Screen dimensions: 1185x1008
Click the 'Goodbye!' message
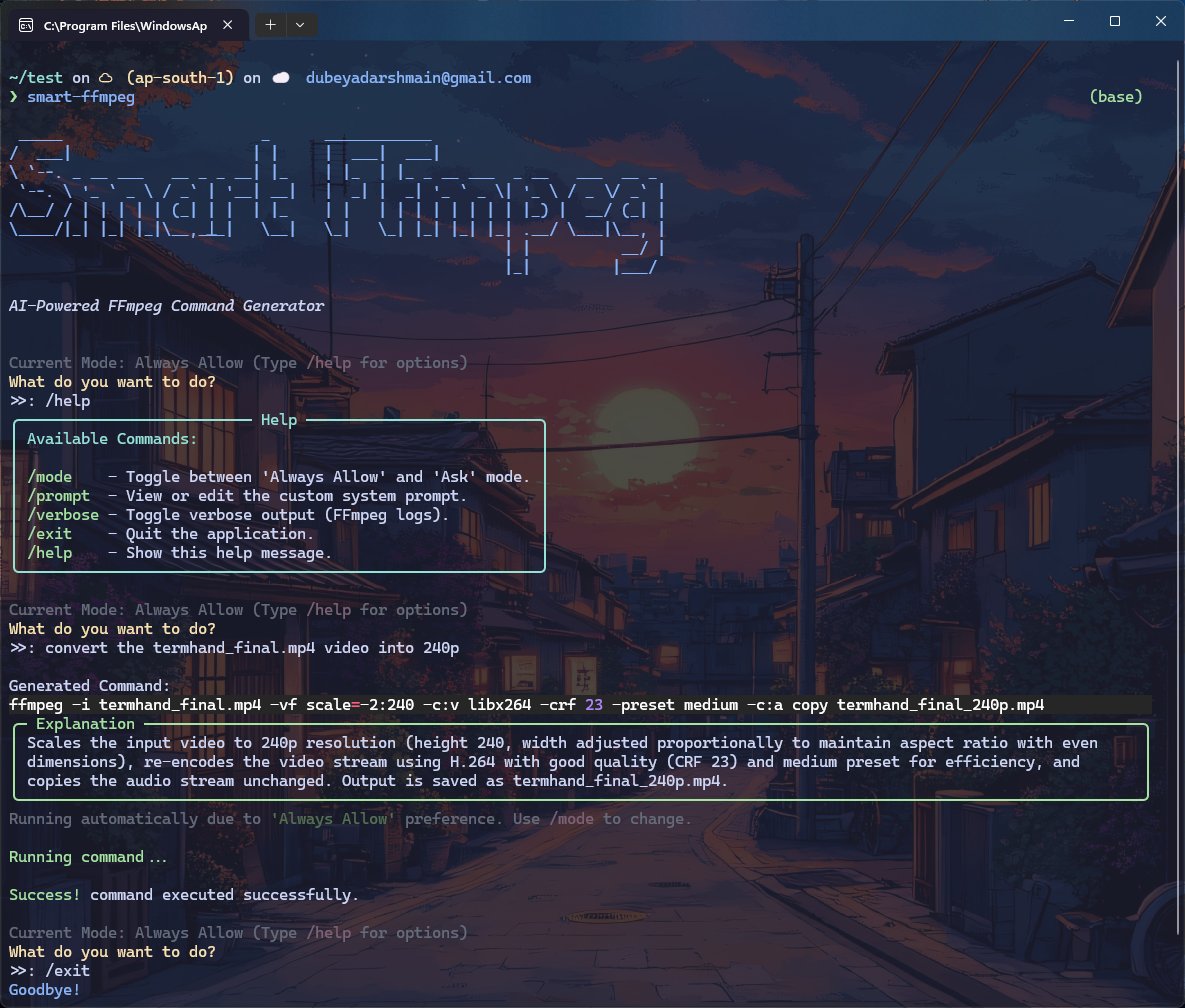pyautogui.click(x=44, y=990)
